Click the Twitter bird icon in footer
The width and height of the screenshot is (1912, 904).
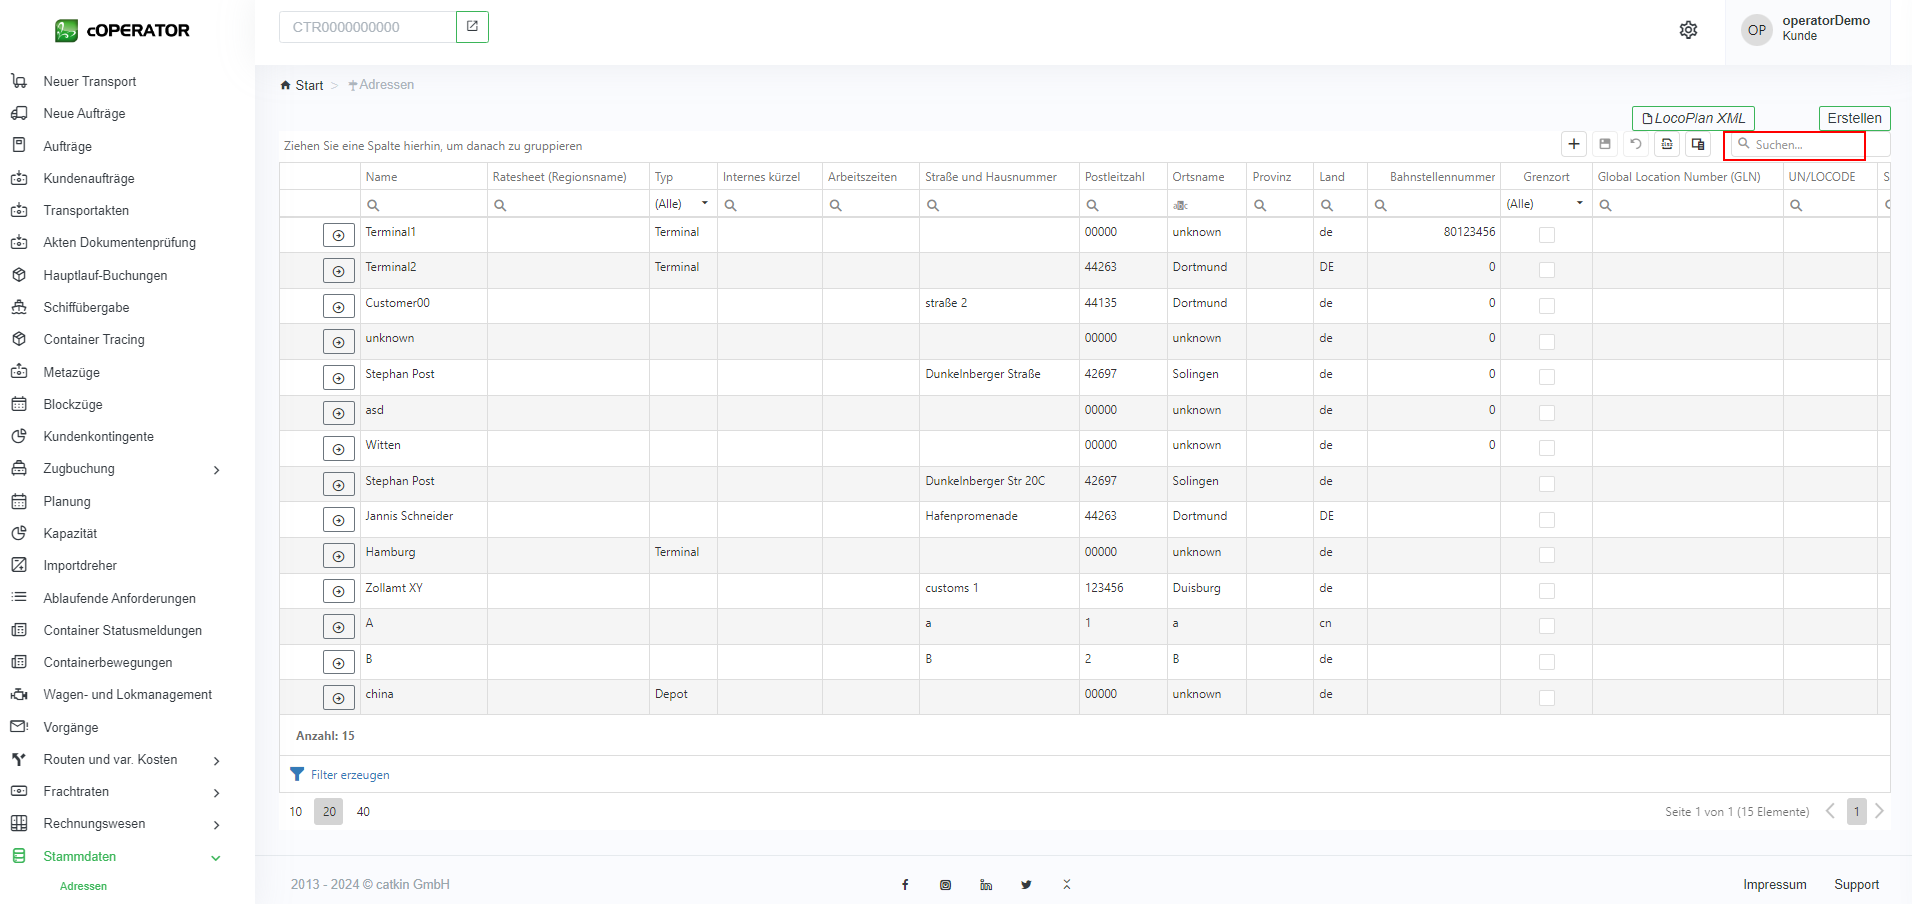[1026, 885]
